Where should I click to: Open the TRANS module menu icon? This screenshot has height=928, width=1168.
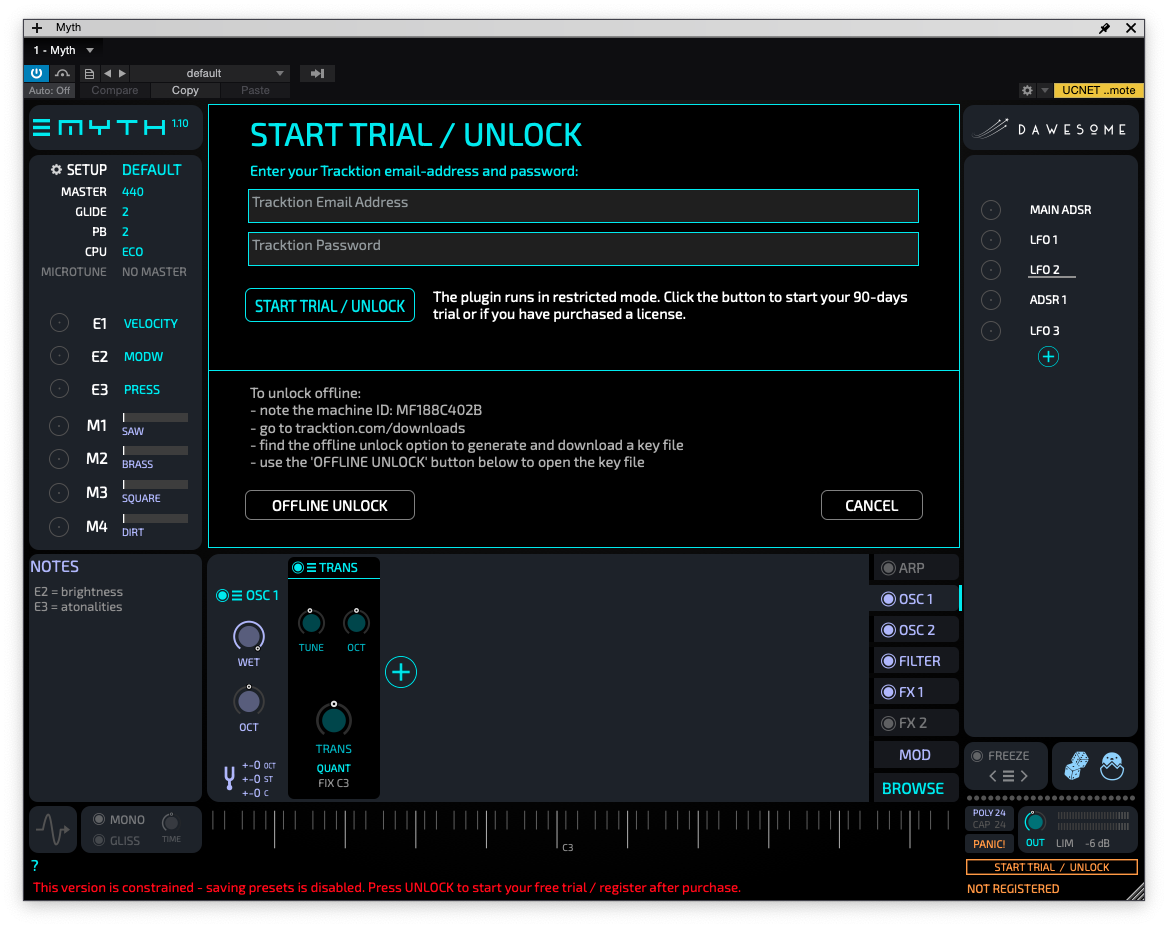click(311, 568)
